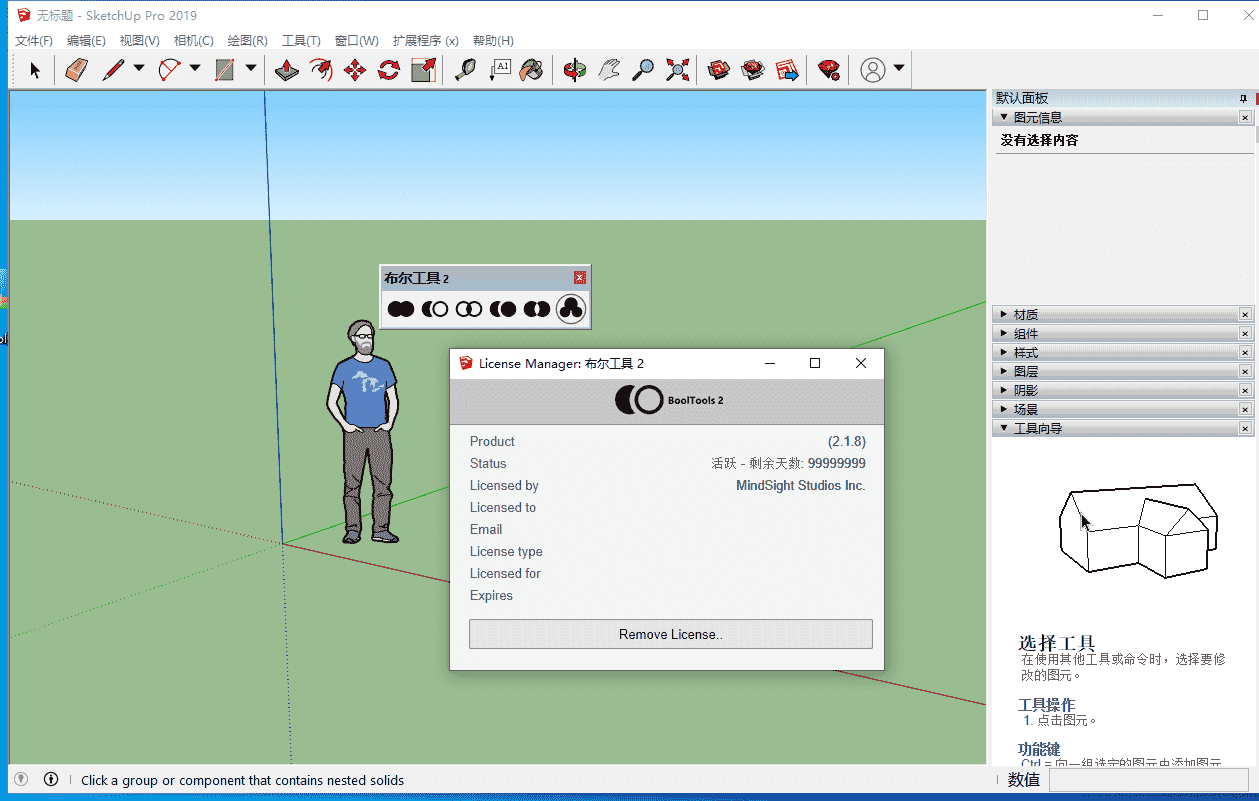Click the user account sign-in icon
The width and height of the screenshot is (1259, 801).
(873, 70)
